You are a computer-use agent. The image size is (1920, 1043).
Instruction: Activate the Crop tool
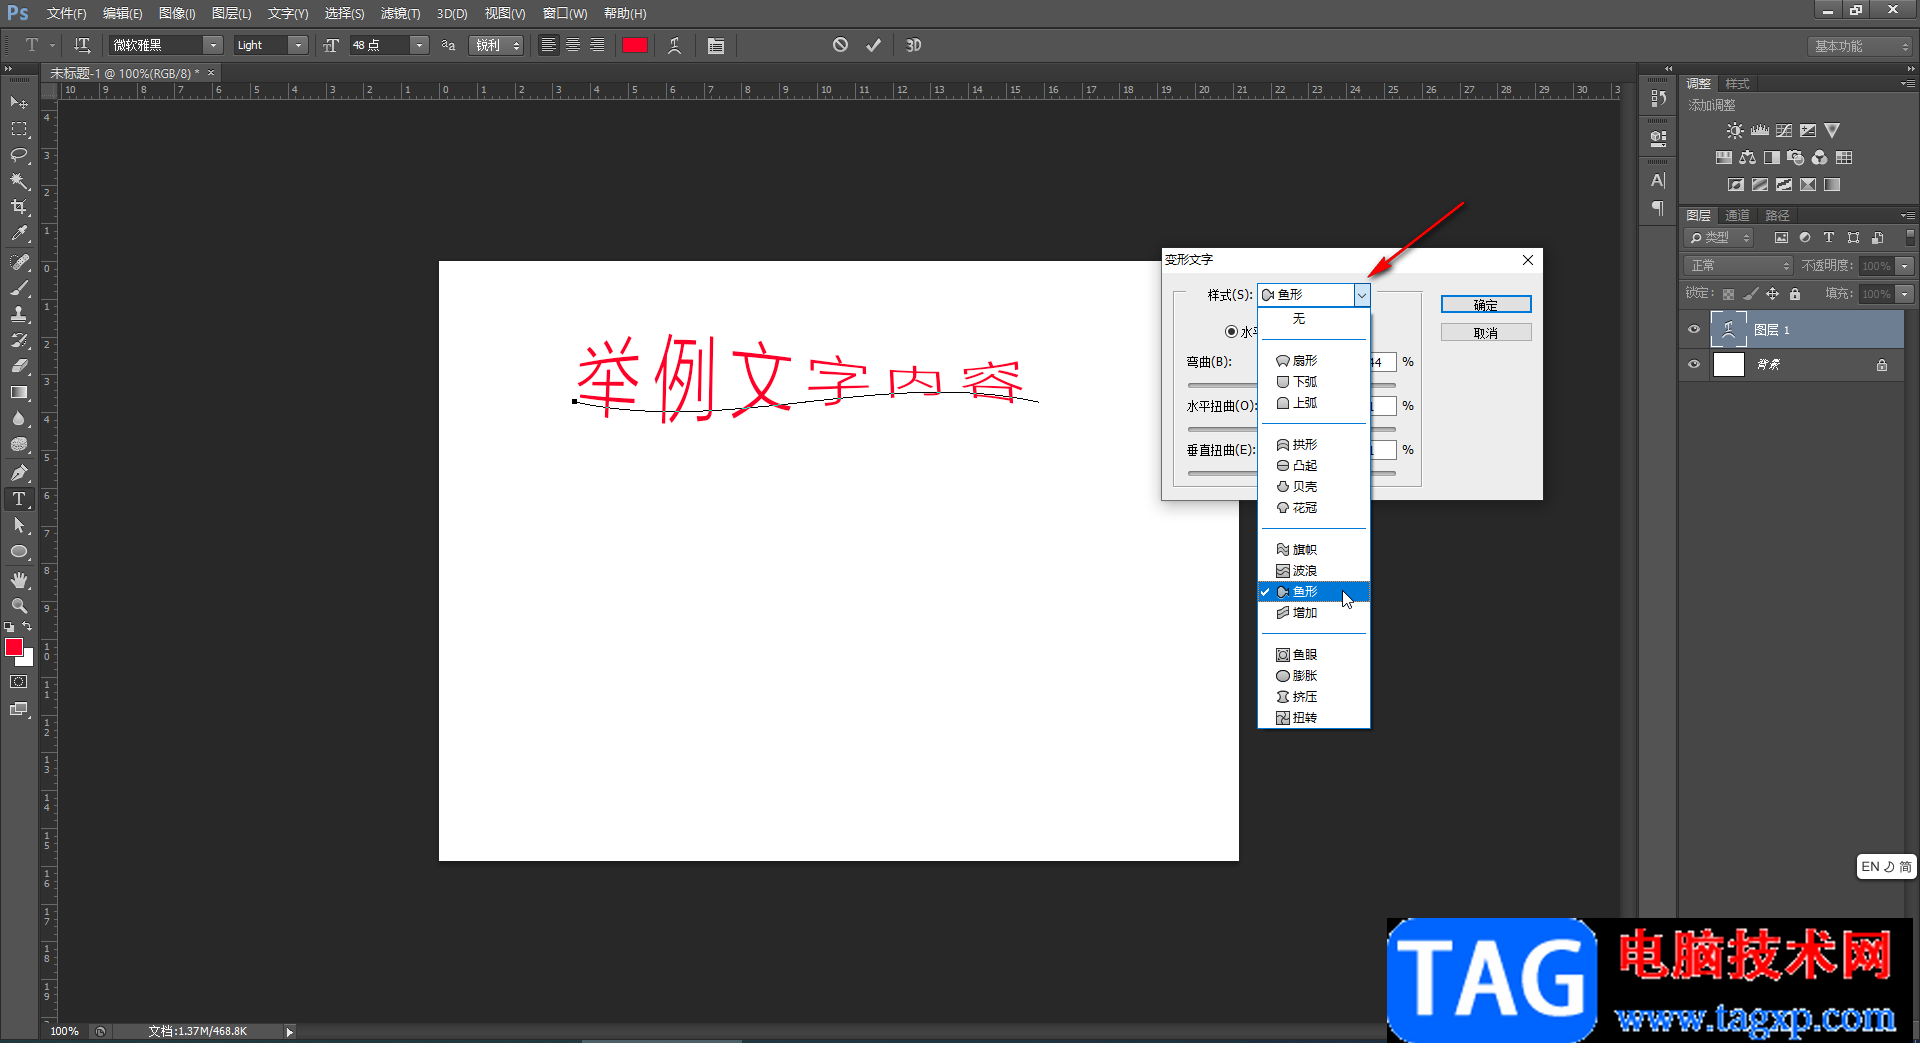coord(19,207)
